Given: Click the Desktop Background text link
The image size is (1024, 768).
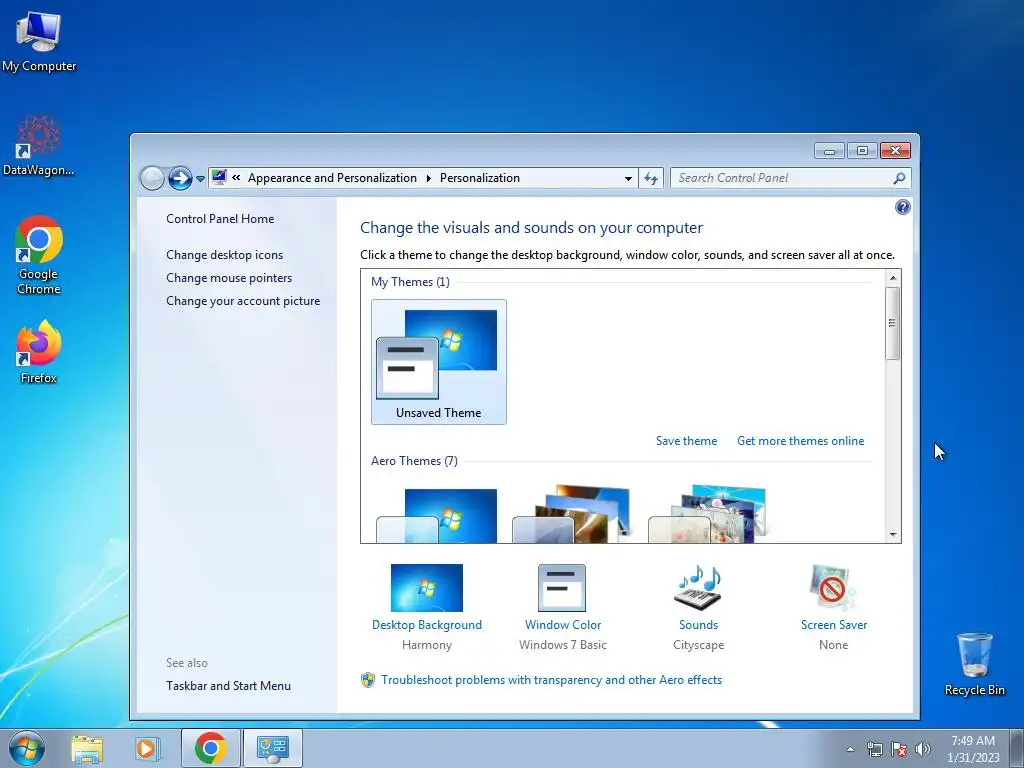Looking at the screenshot, I should pos(426,625).
